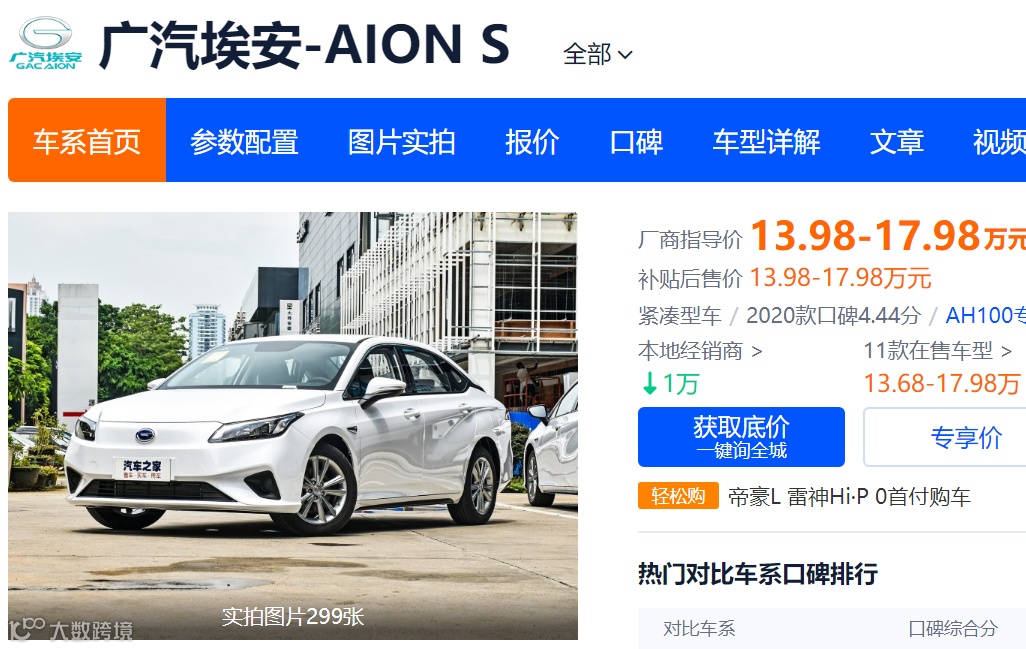Switch to the 参数配置 tab

pos(244,141)
